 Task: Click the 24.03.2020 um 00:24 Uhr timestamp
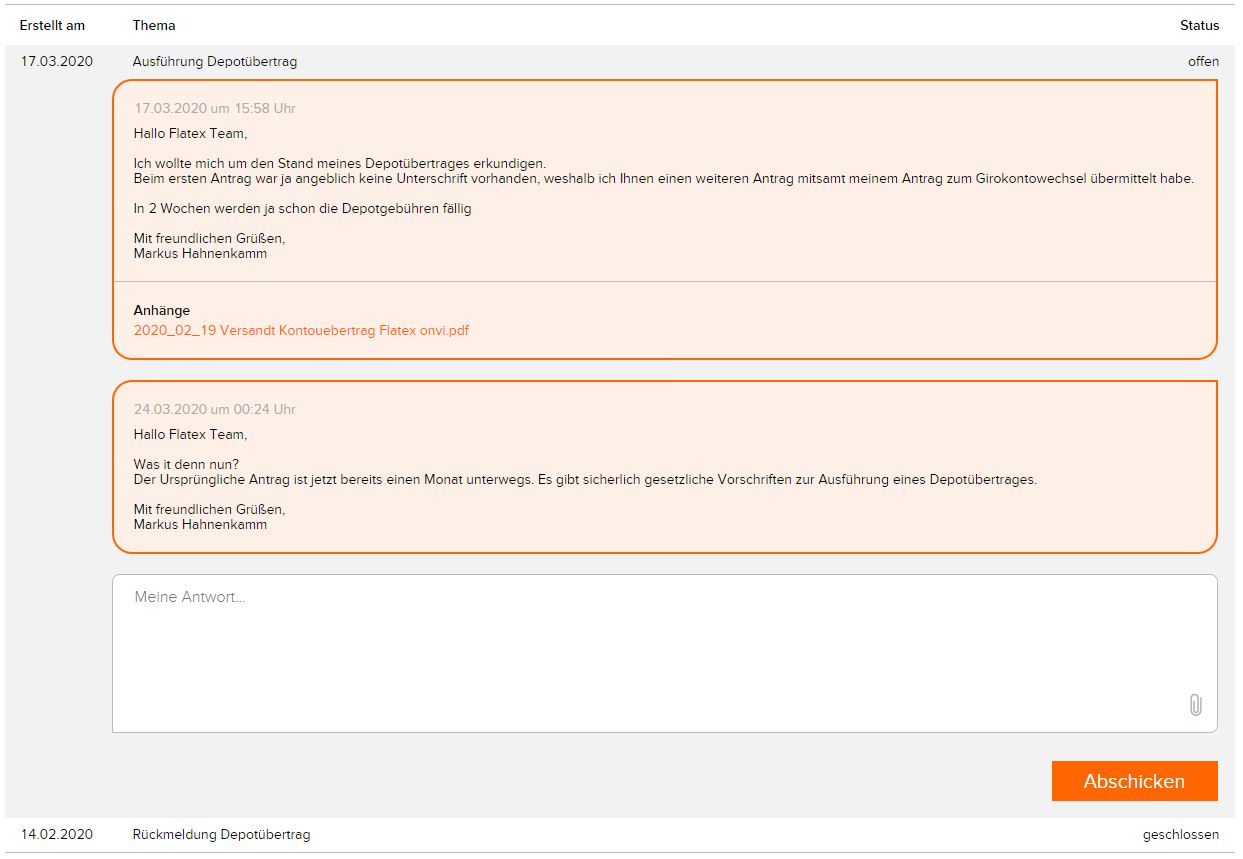215,410
